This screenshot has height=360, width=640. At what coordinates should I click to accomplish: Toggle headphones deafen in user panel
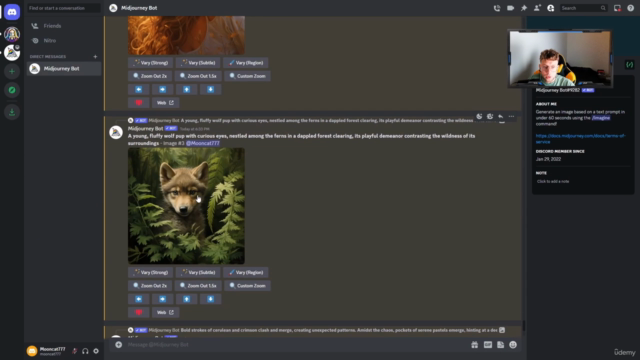(85, 351)
